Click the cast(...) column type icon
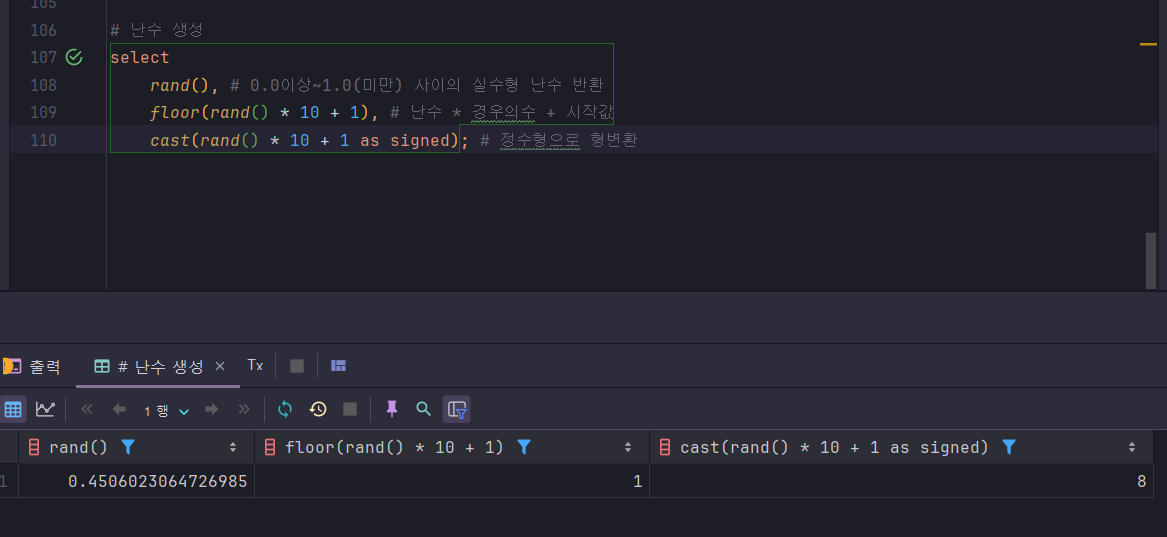 665,447
